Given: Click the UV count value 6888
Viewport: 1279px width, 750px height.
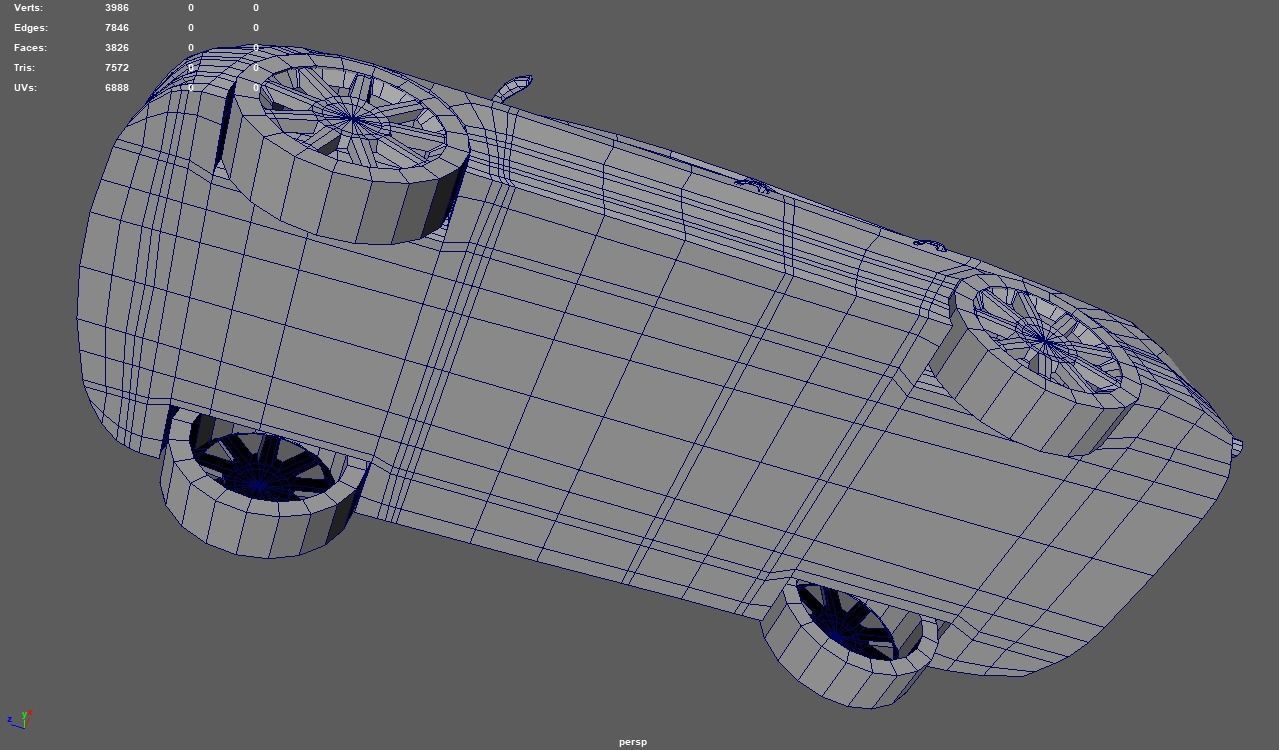Looking at the screenshot, I should tap(117, 88).
